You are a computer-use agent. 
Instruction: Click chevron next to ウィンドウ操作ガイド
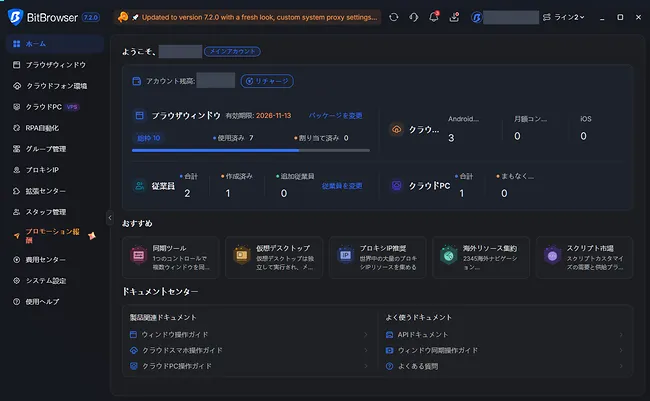[x=366, y=334]
